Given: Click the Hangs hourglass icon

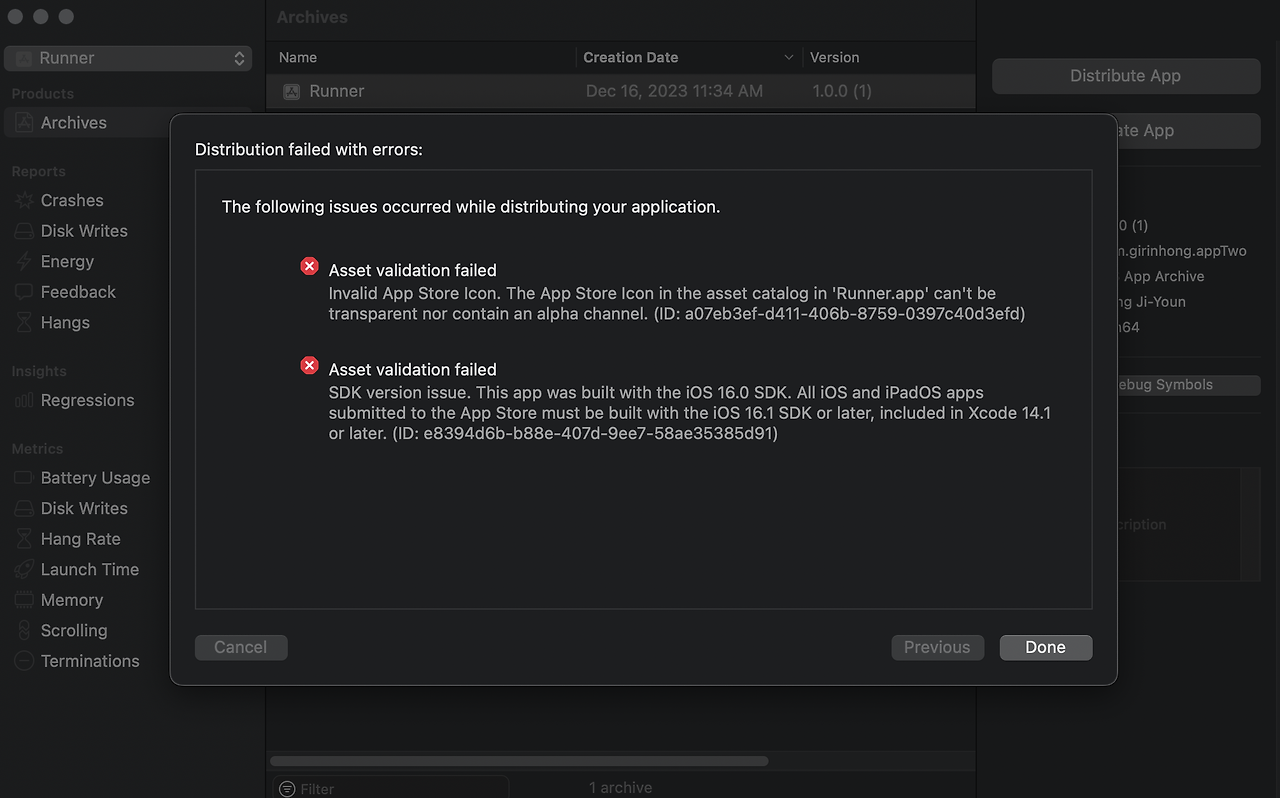Looking at the screenshot, I should tap(23, 323).
